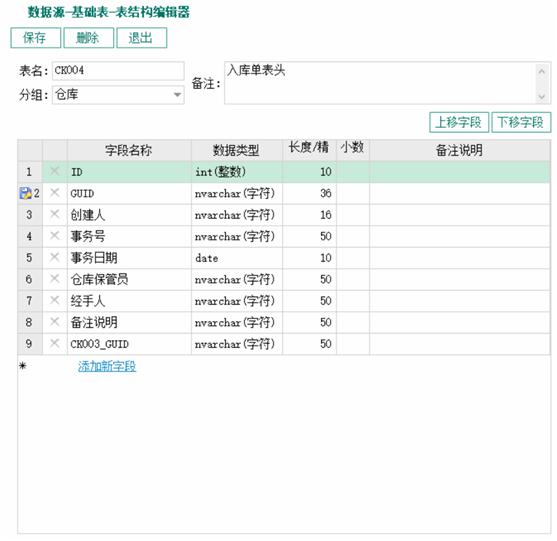Click the X icon for 仓库保管员

(x=54, y=279)
